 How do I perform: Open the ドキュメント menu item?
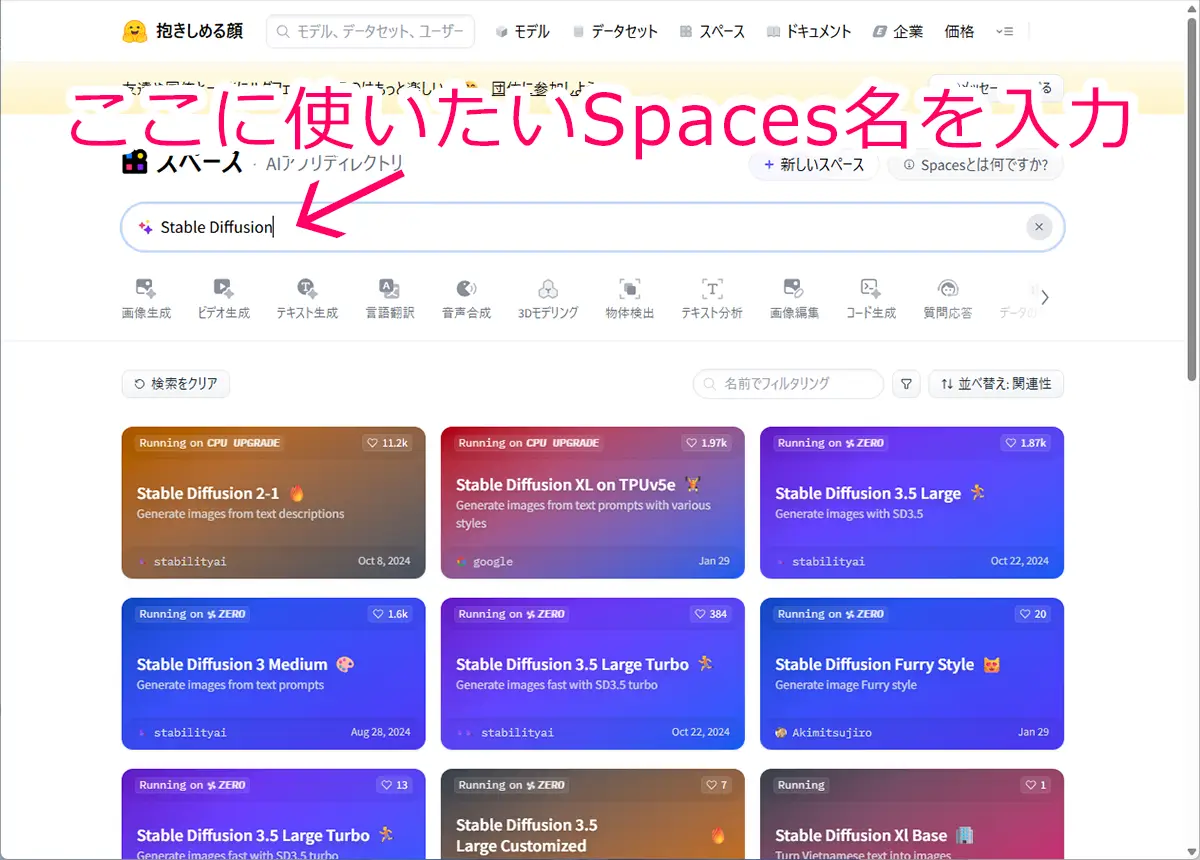coord(809,32)
